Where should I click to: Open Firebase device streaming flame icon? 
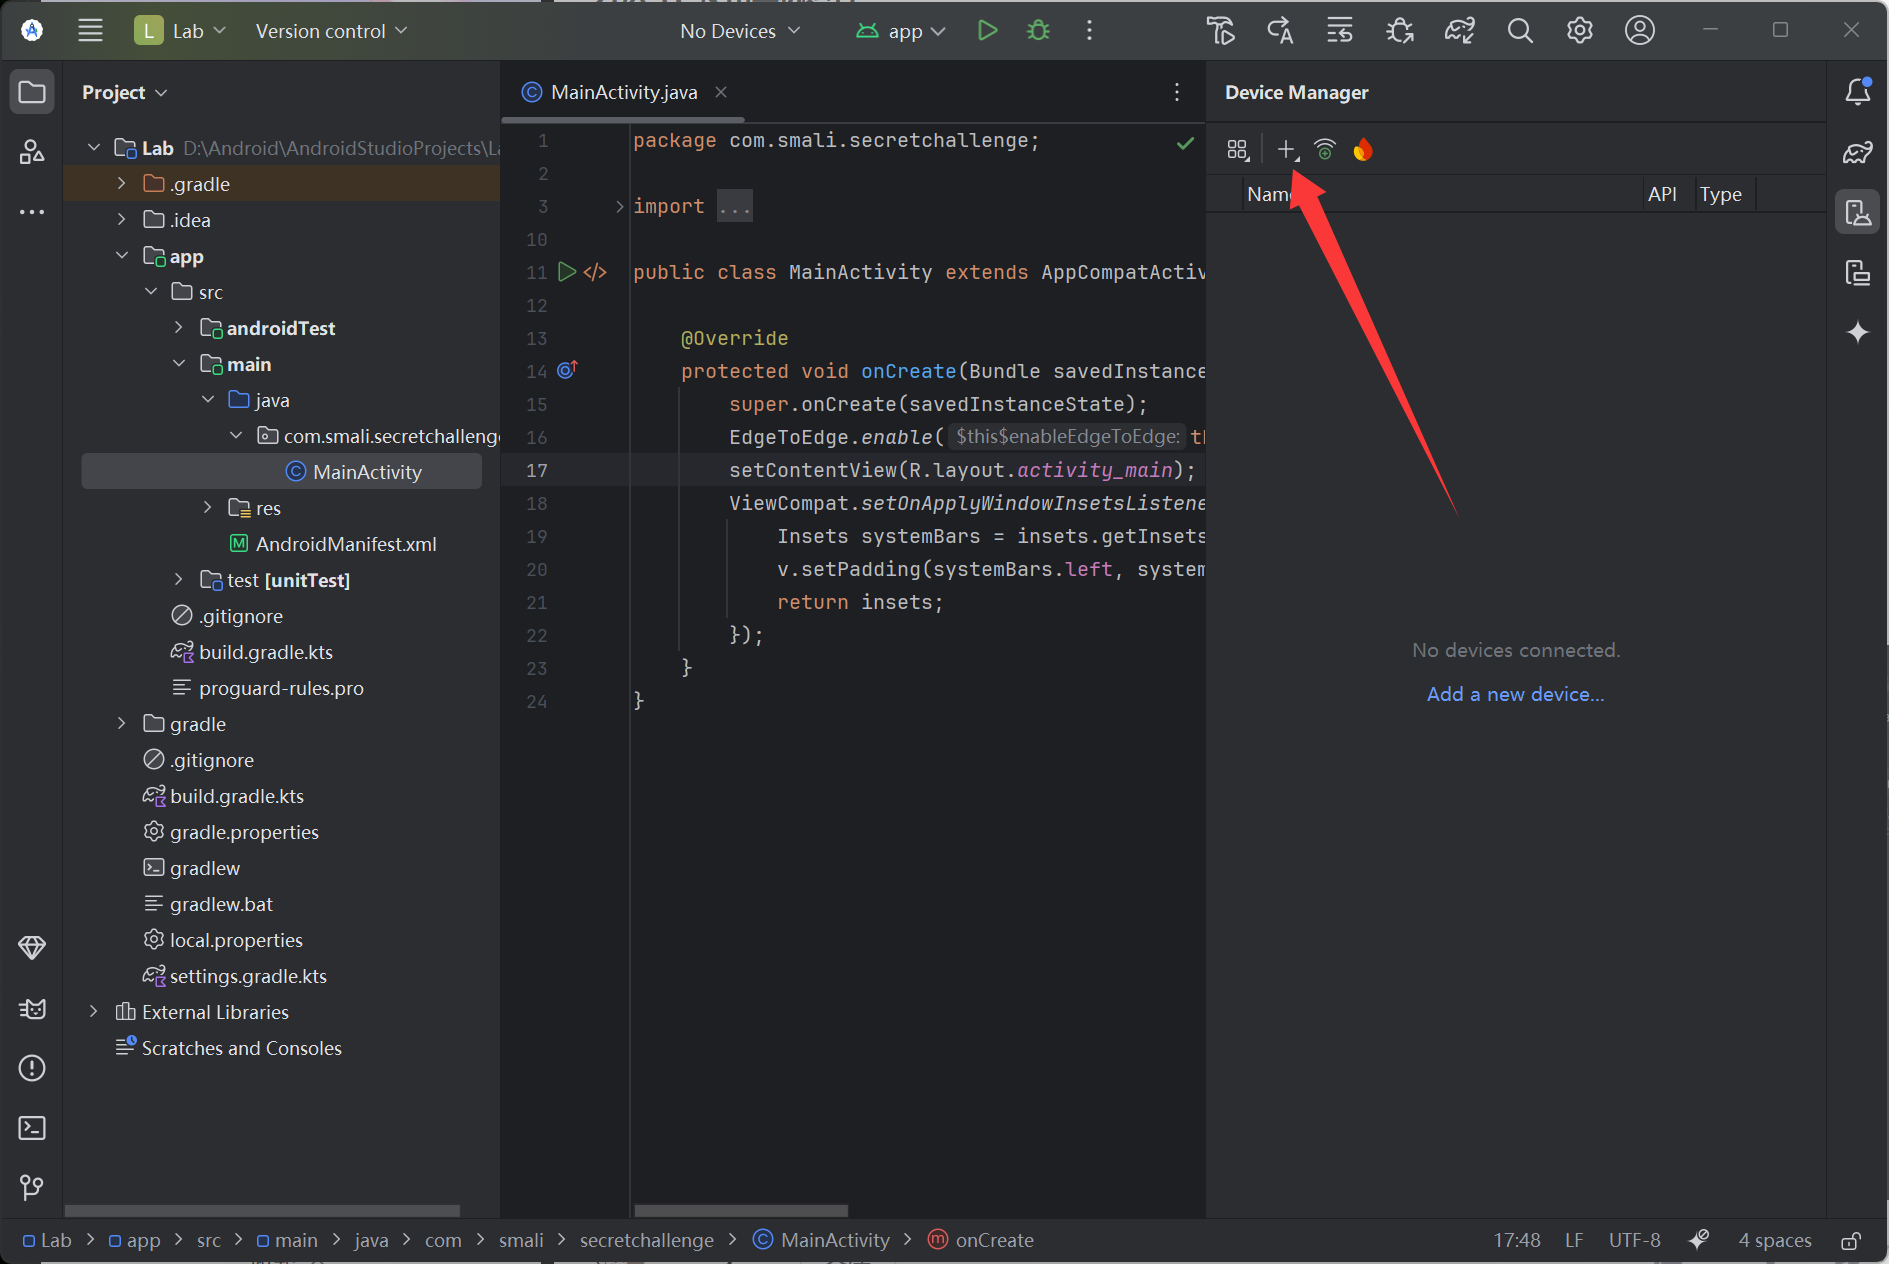point(1362,150)
